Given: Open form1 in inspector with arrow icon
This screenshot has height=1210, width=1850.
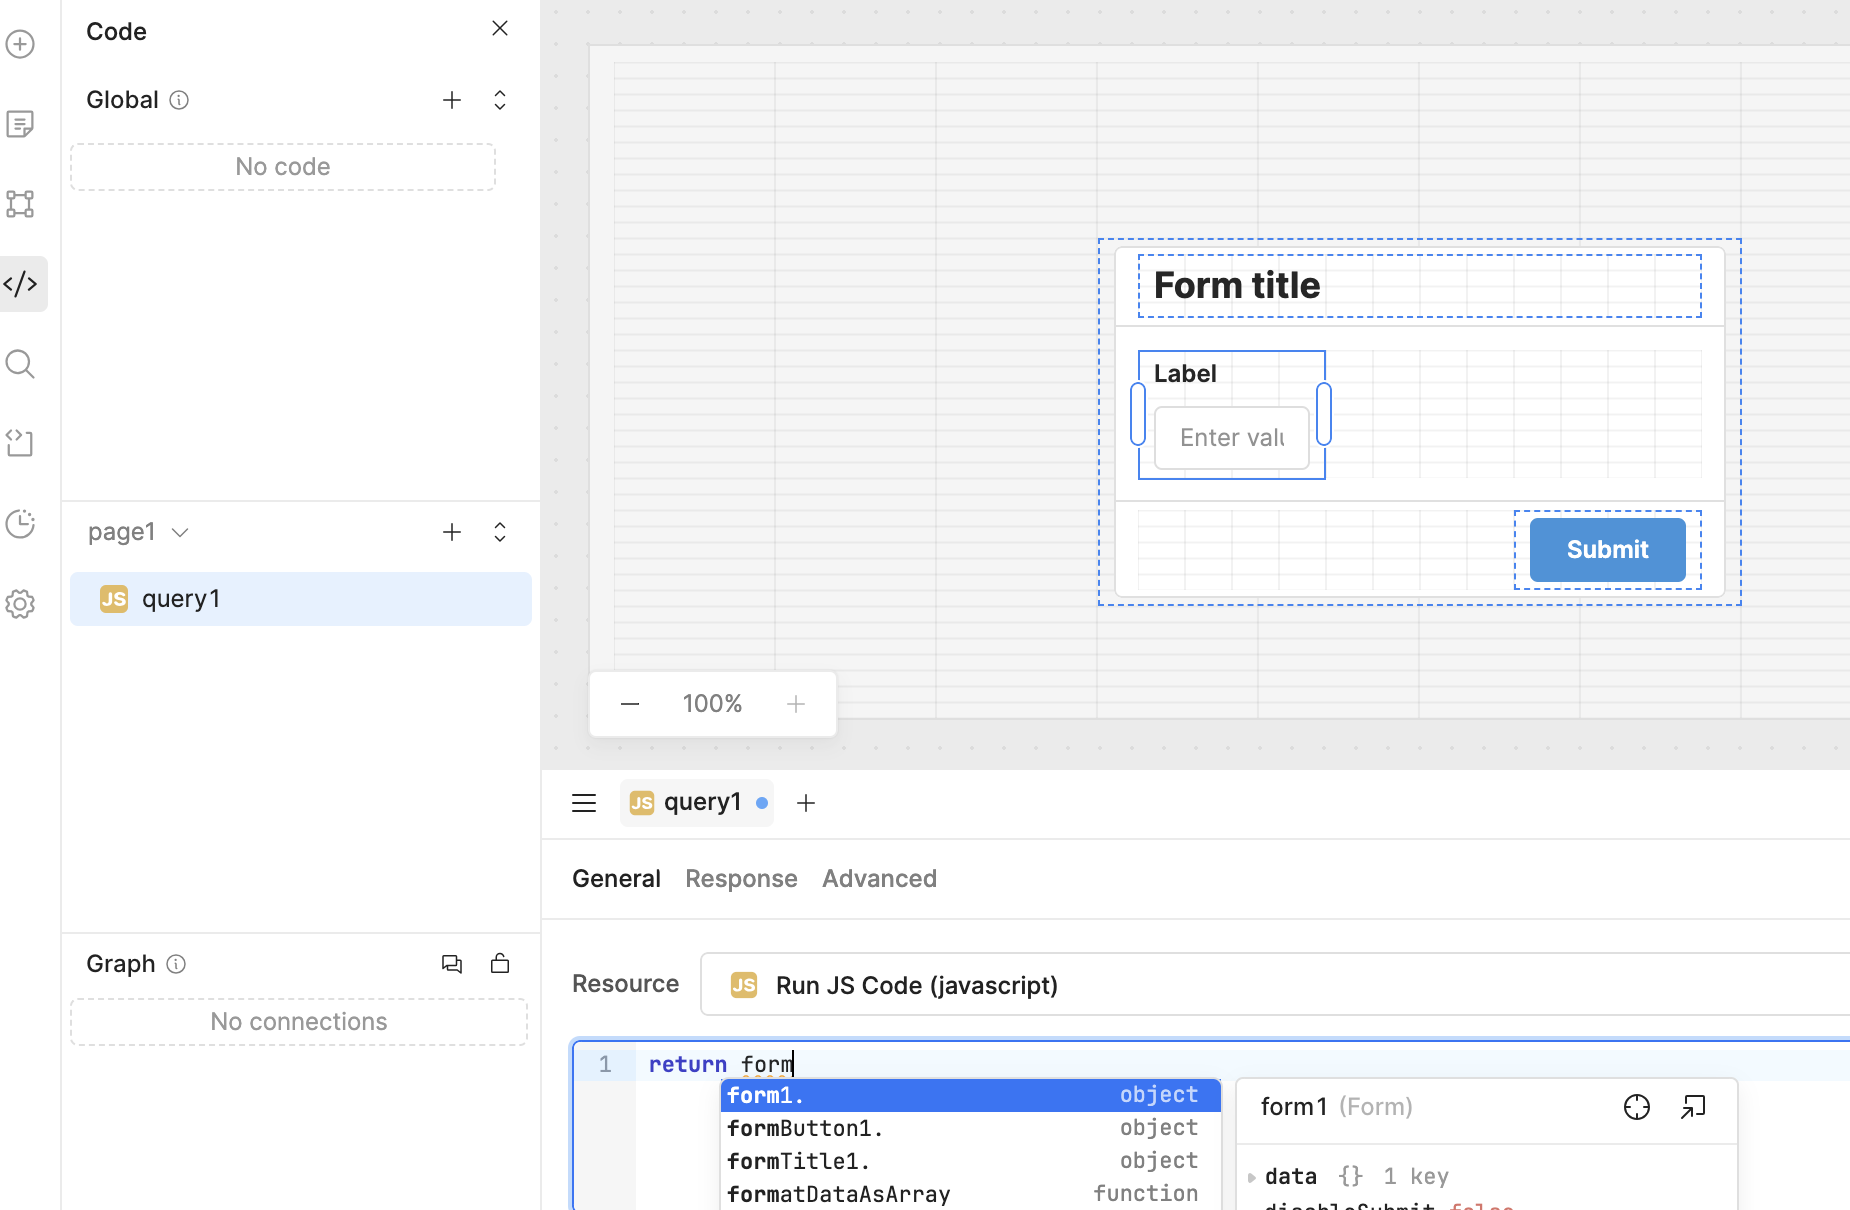Looking at the screenshot, I should click(1693, 1107).
